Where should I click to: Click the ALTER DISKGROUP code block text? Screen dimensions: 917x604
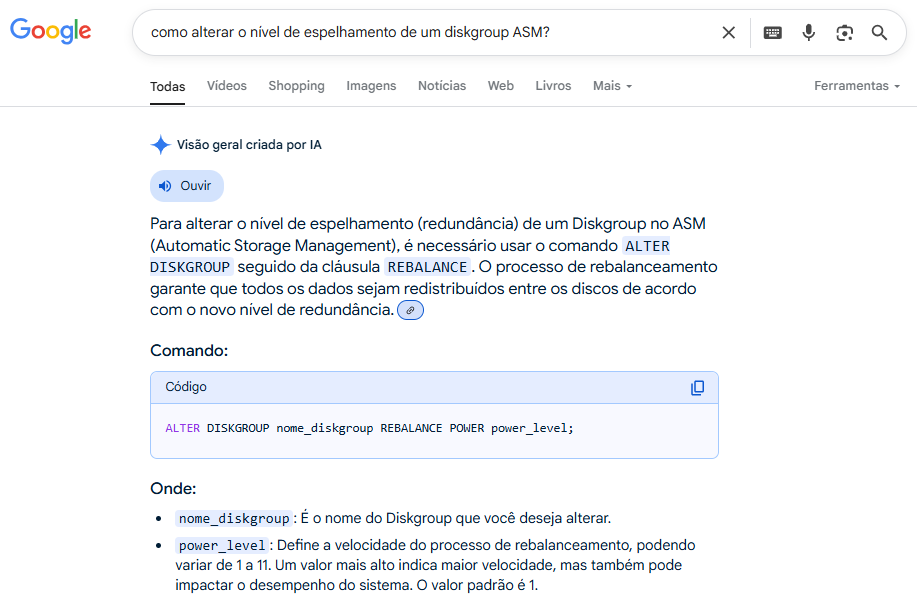click(369, 428)
